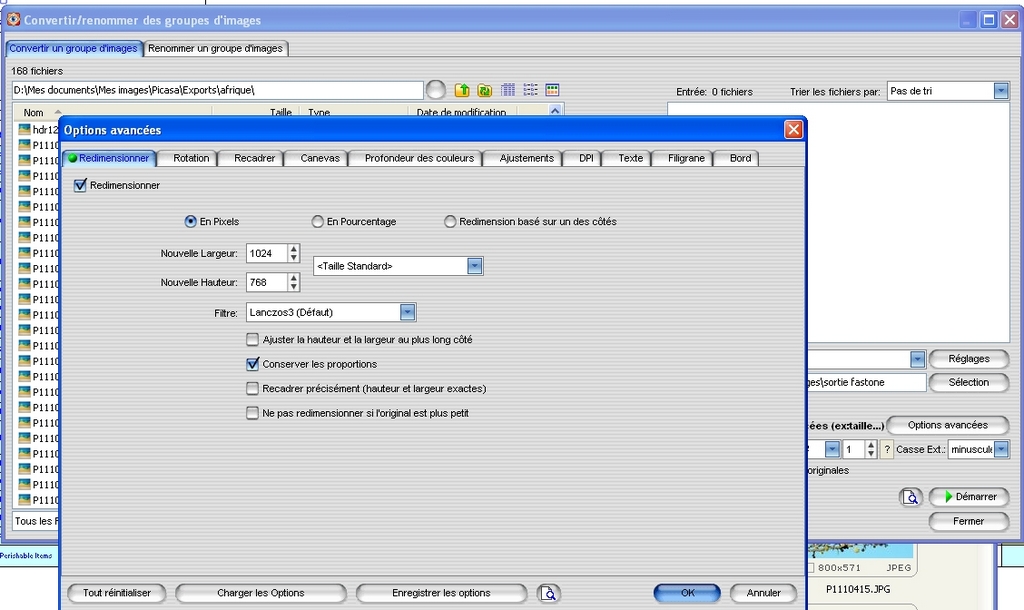Expand the Filtre Lanczos3 dropdown
Image resolution: width=1024 pixels, height=610 pixels.
click(407, 313)
